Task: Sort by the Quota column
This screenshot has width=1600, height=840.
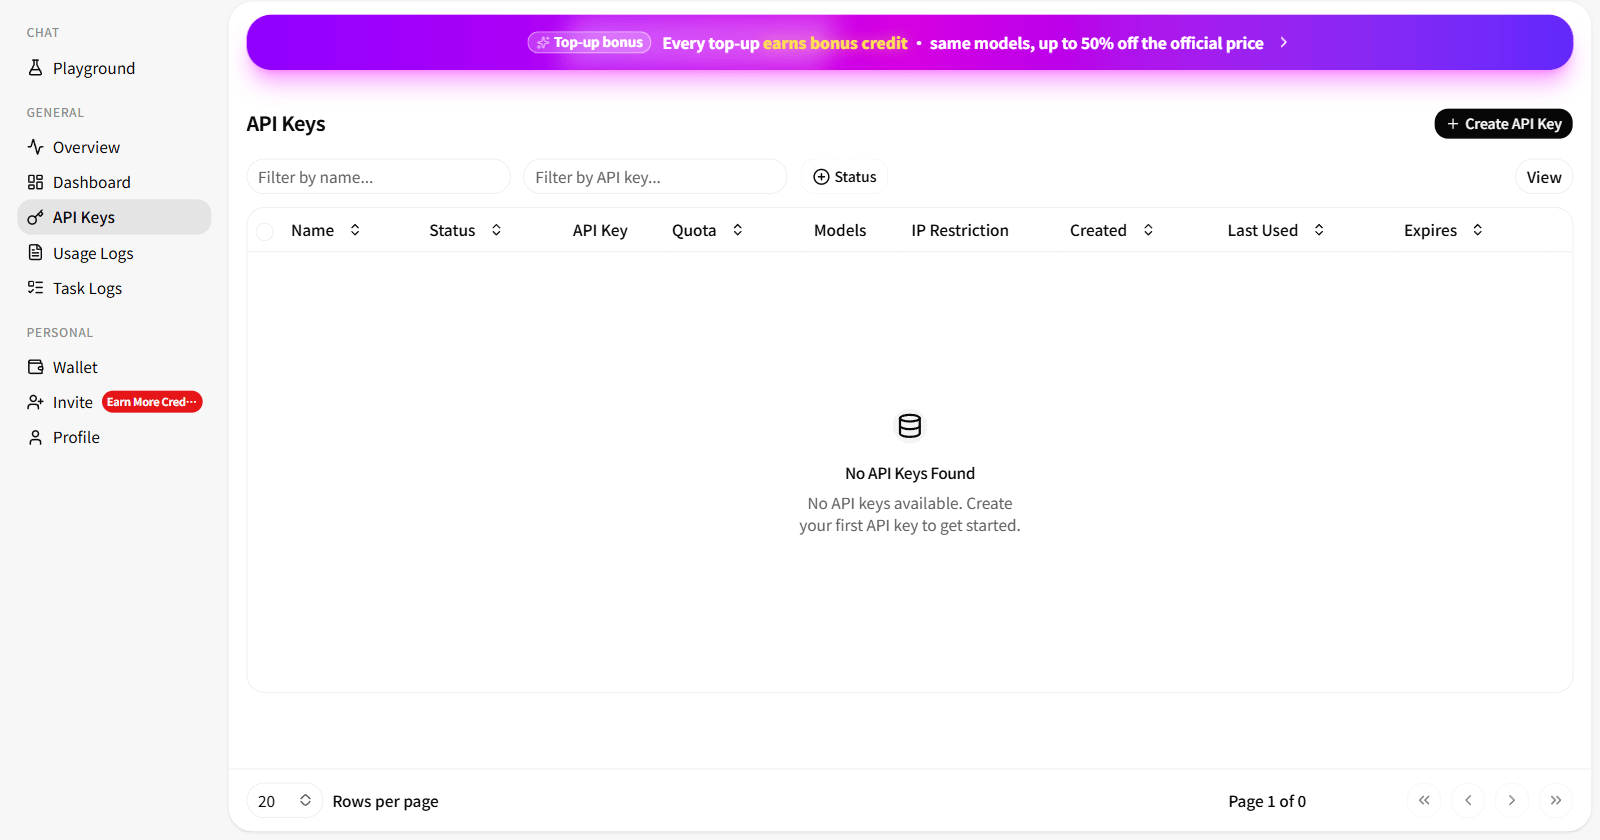Action: pos(707,230)
